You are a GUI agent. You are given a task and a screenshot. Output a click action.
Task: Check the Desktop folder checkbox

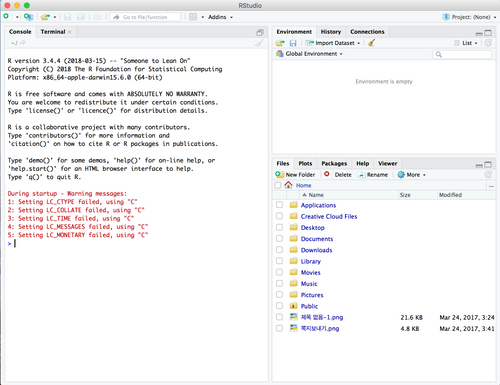[279, 227]
